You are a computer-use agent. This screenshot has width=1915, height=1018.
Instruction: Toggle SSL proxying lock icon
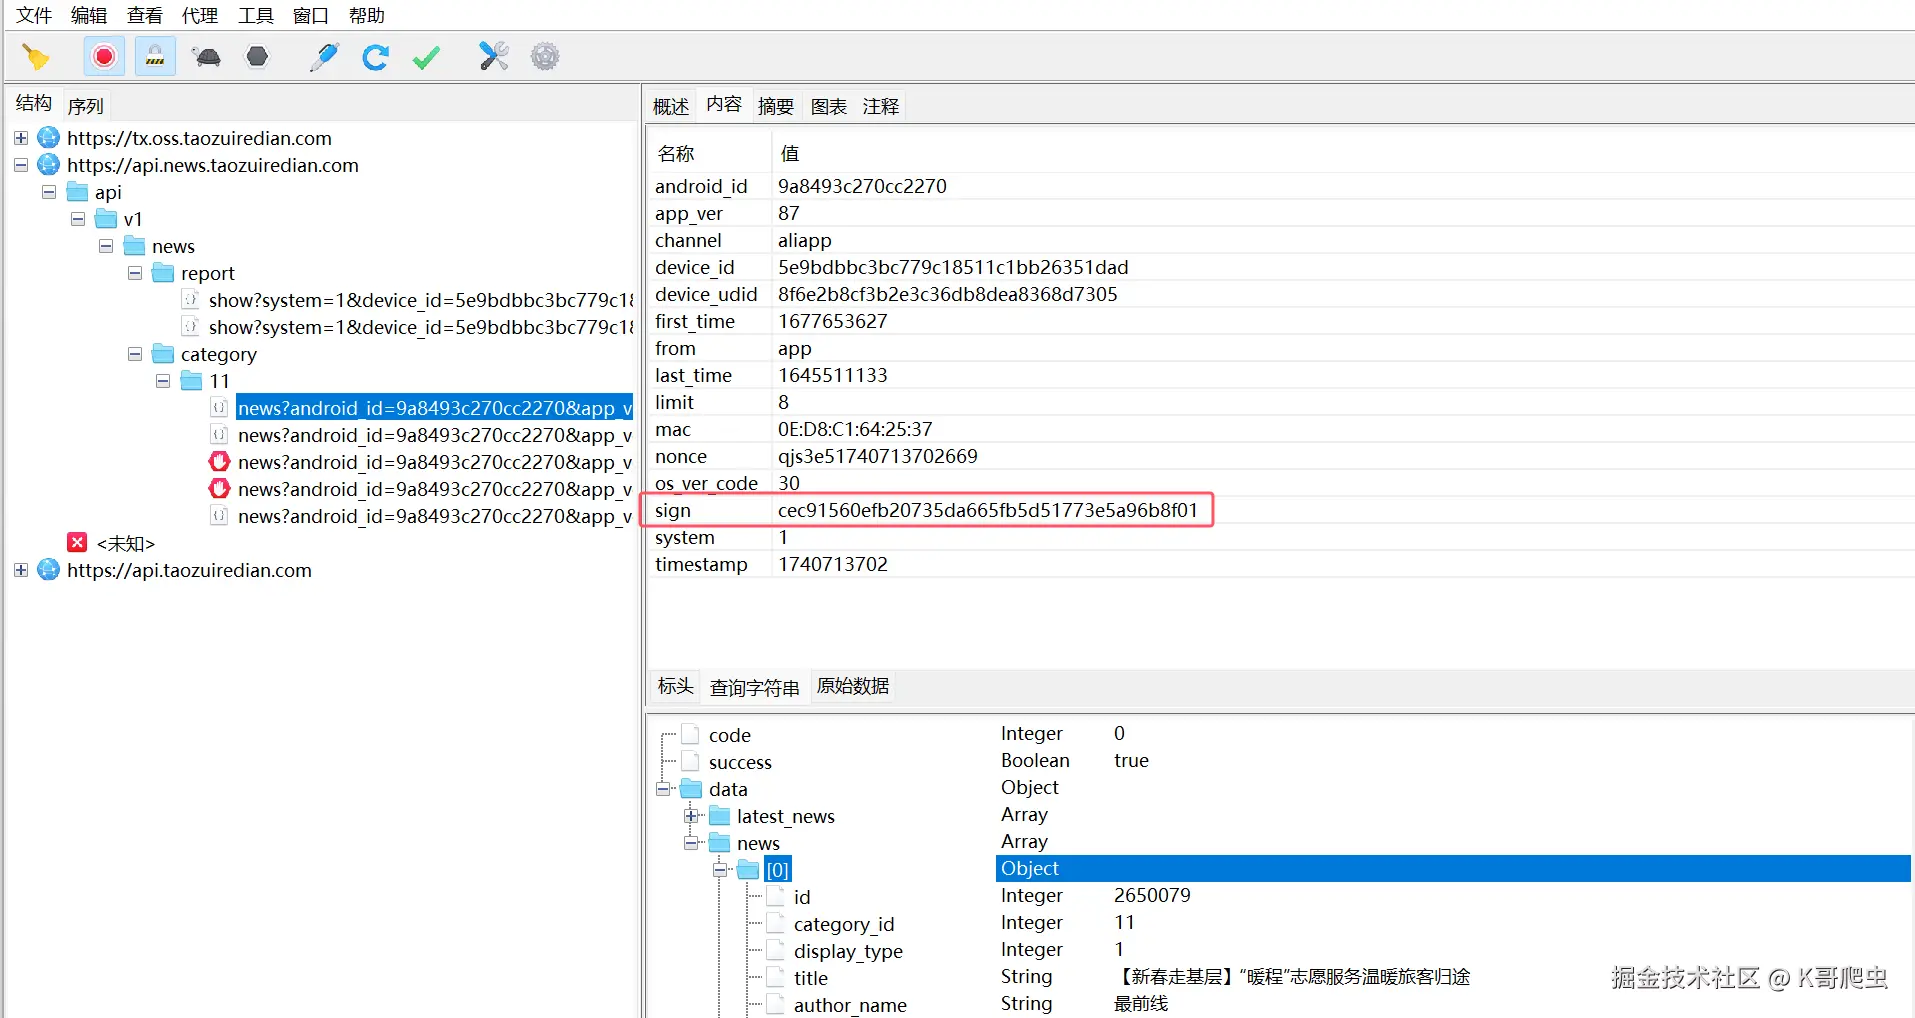point(155,57)
